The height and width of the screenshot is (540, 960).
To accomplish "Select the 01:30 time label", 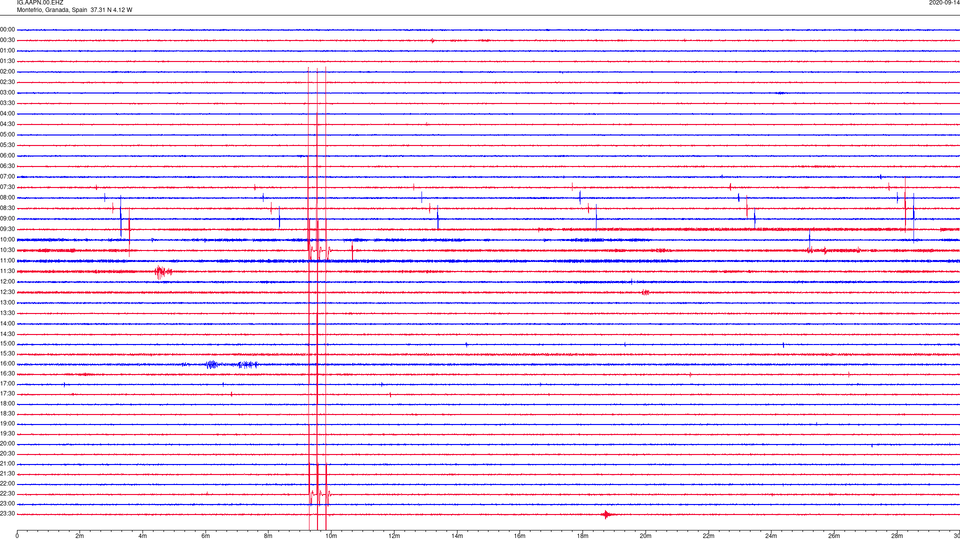I will pyautogui.click(x=7, y=61).
